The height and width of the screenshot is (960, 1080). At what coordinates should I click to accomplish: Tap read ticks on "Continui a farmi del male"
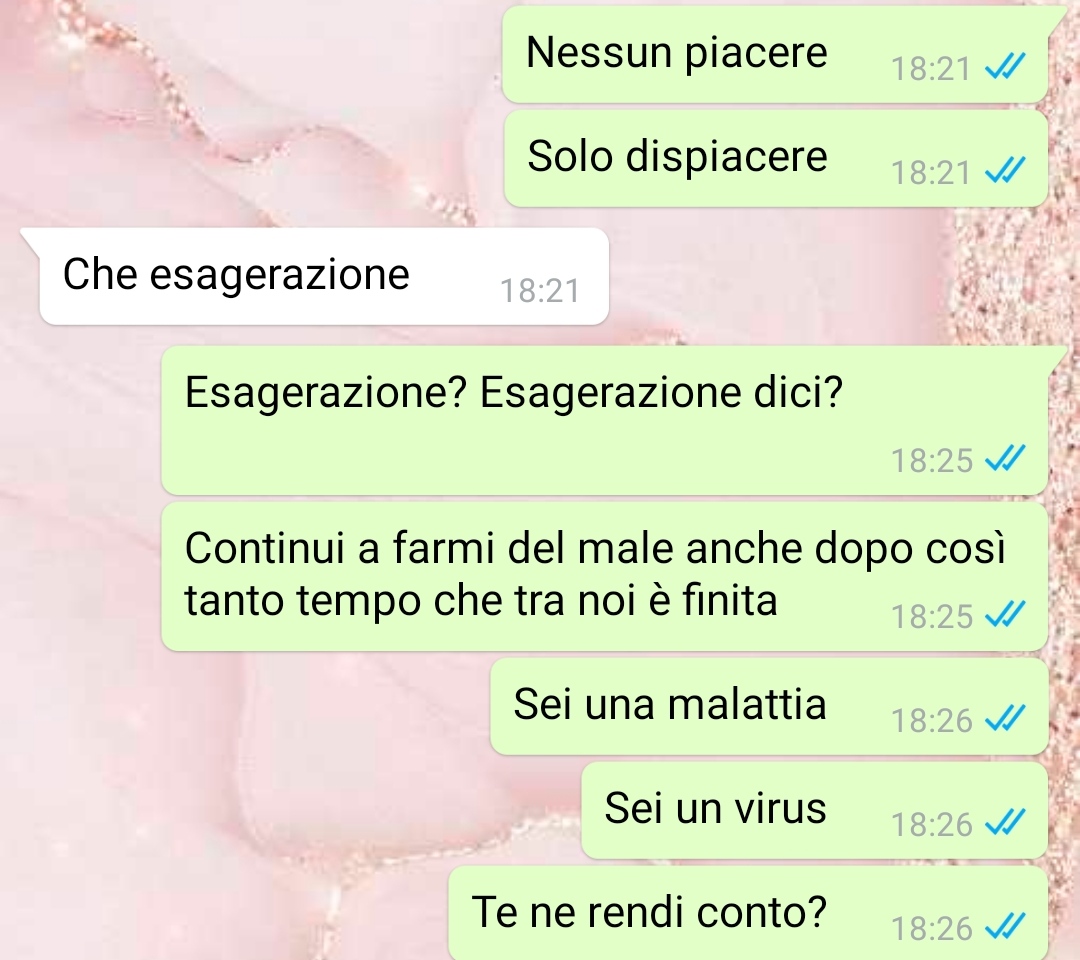1005,614
